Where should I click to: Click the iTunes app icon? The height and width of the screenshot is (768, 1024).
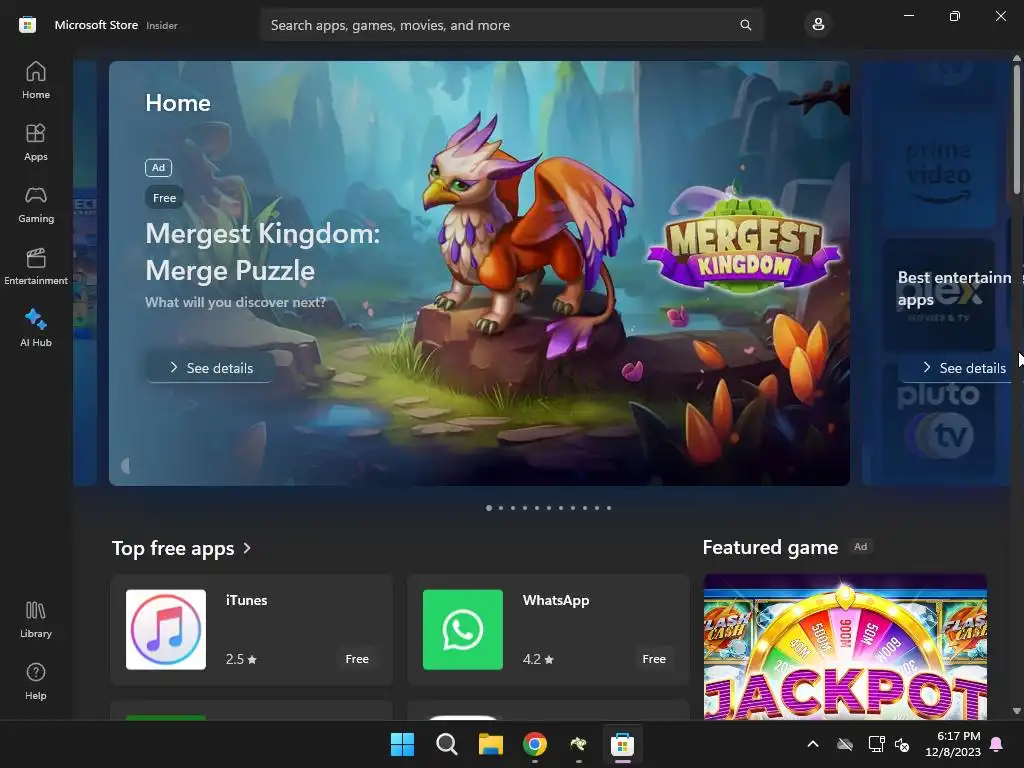point(166,630)
